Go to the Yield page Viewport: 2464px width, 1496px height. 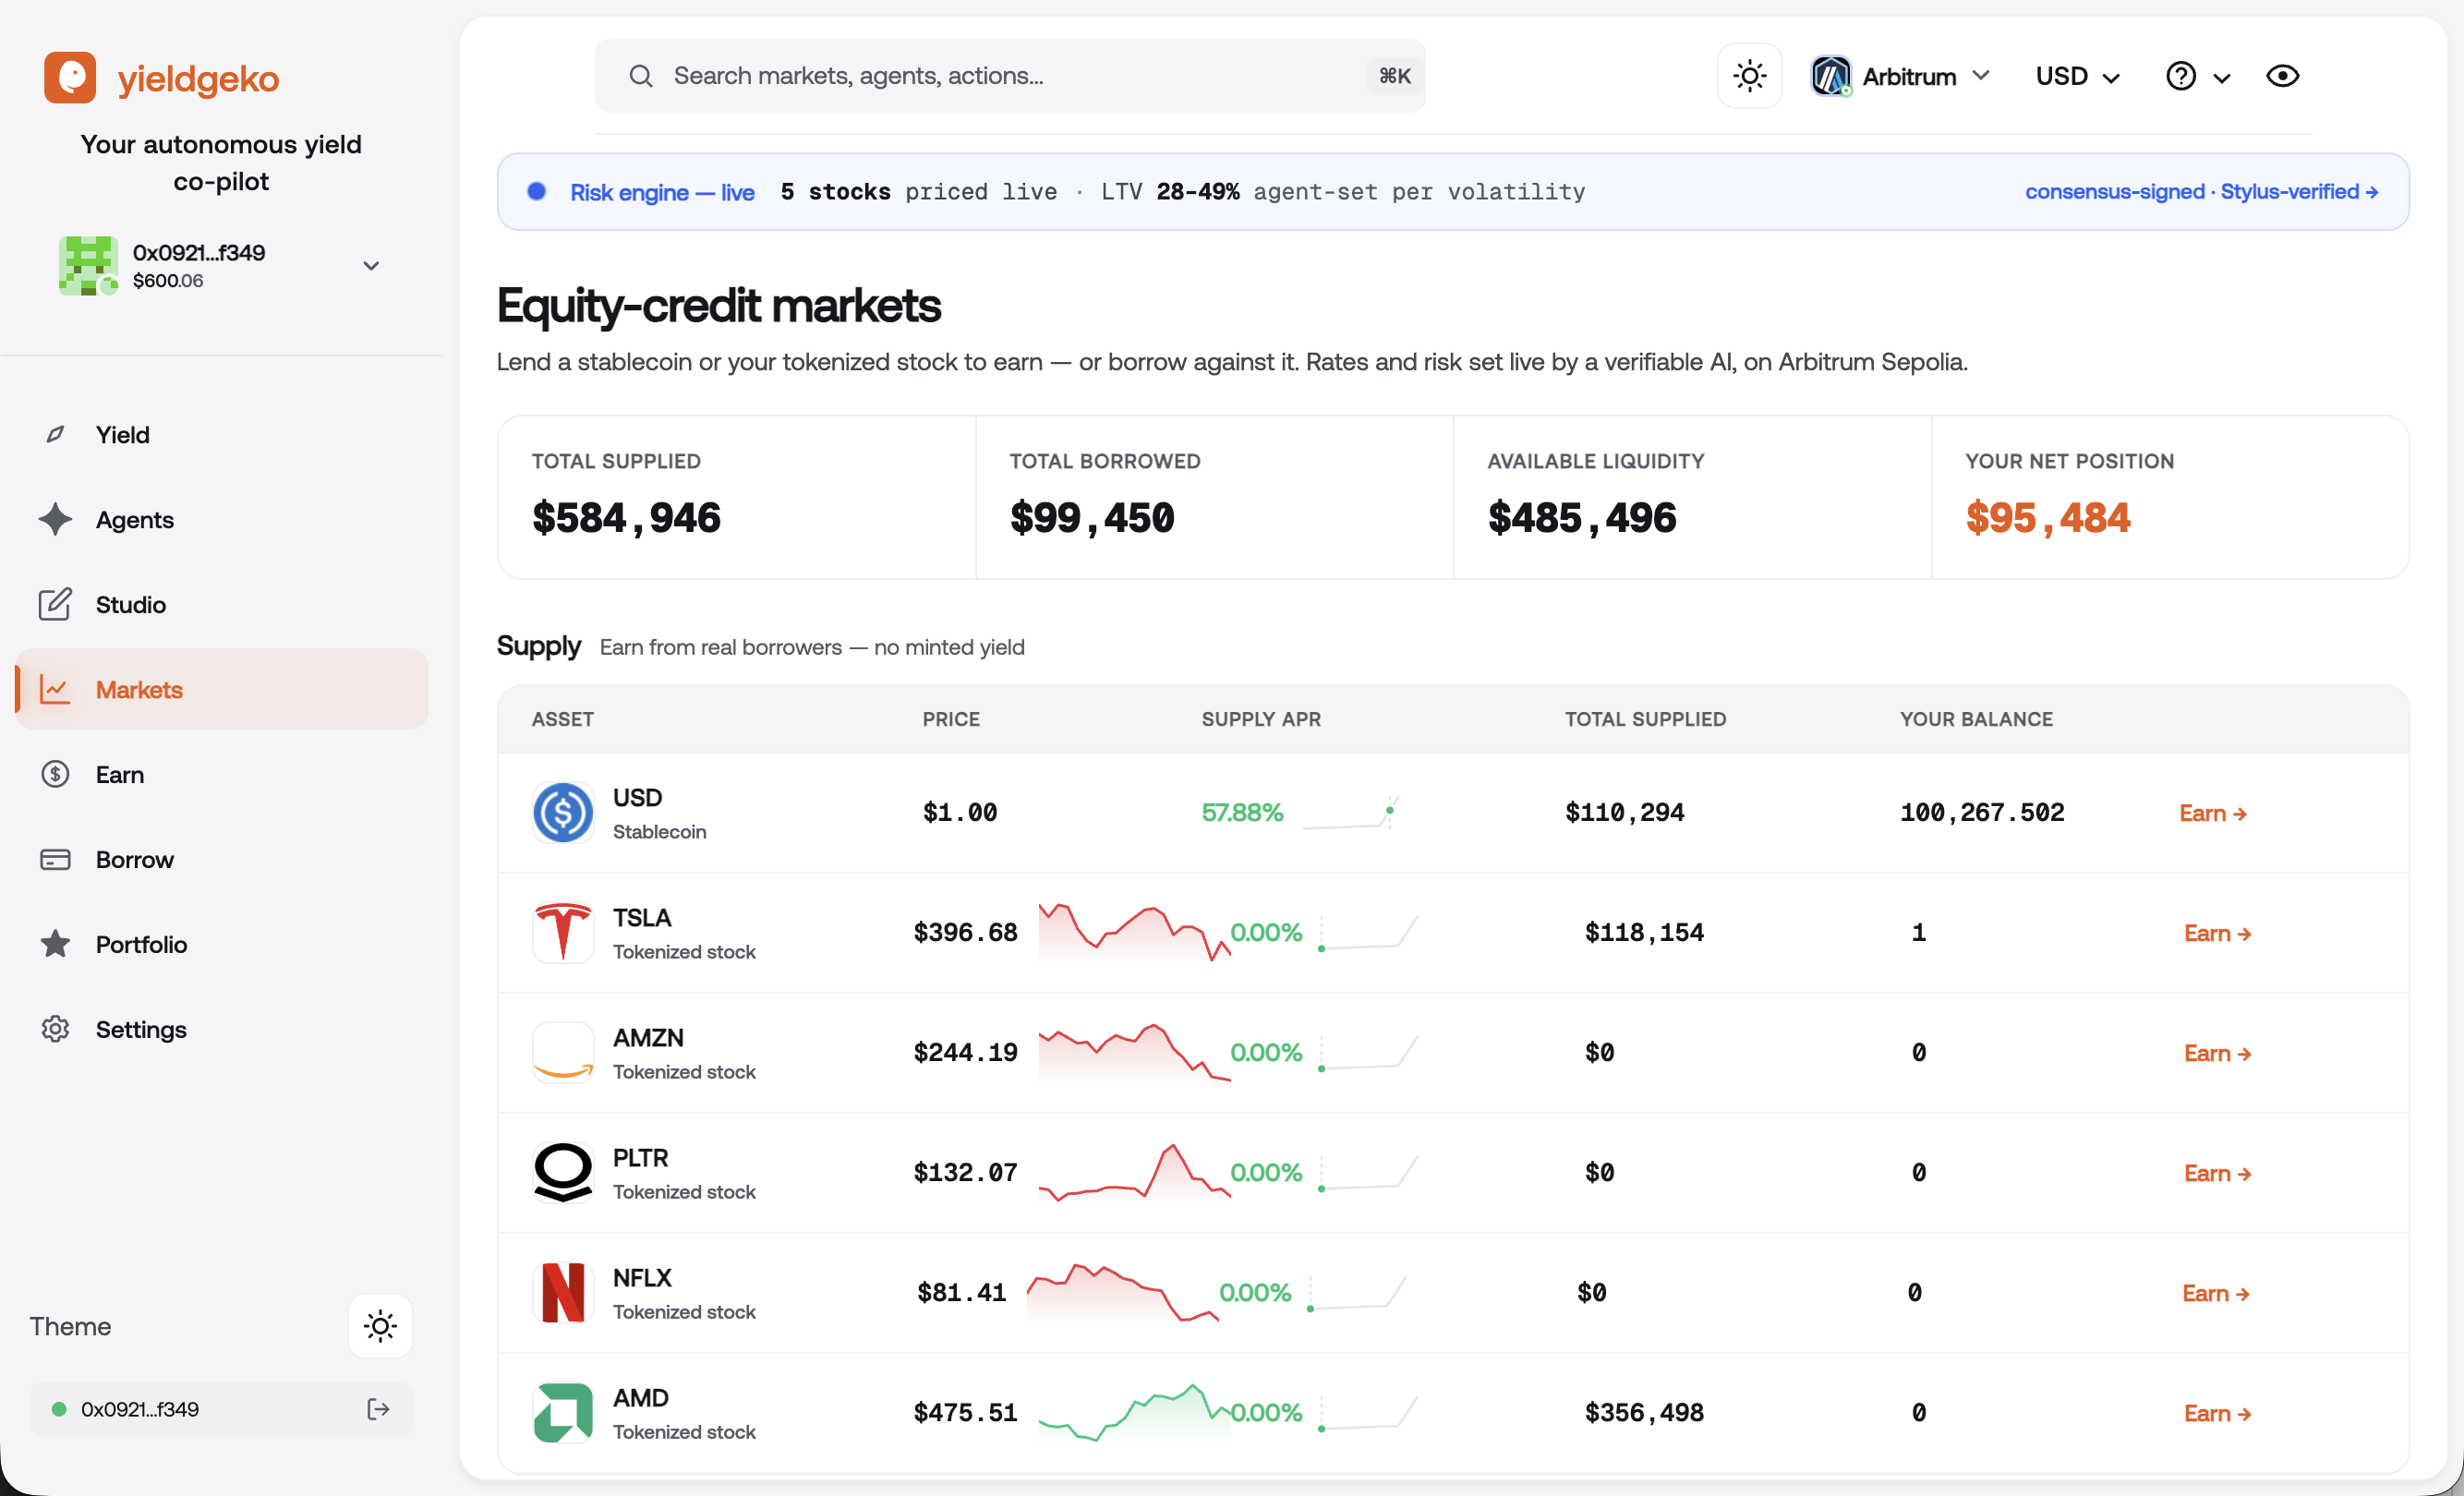pos(222,434)
